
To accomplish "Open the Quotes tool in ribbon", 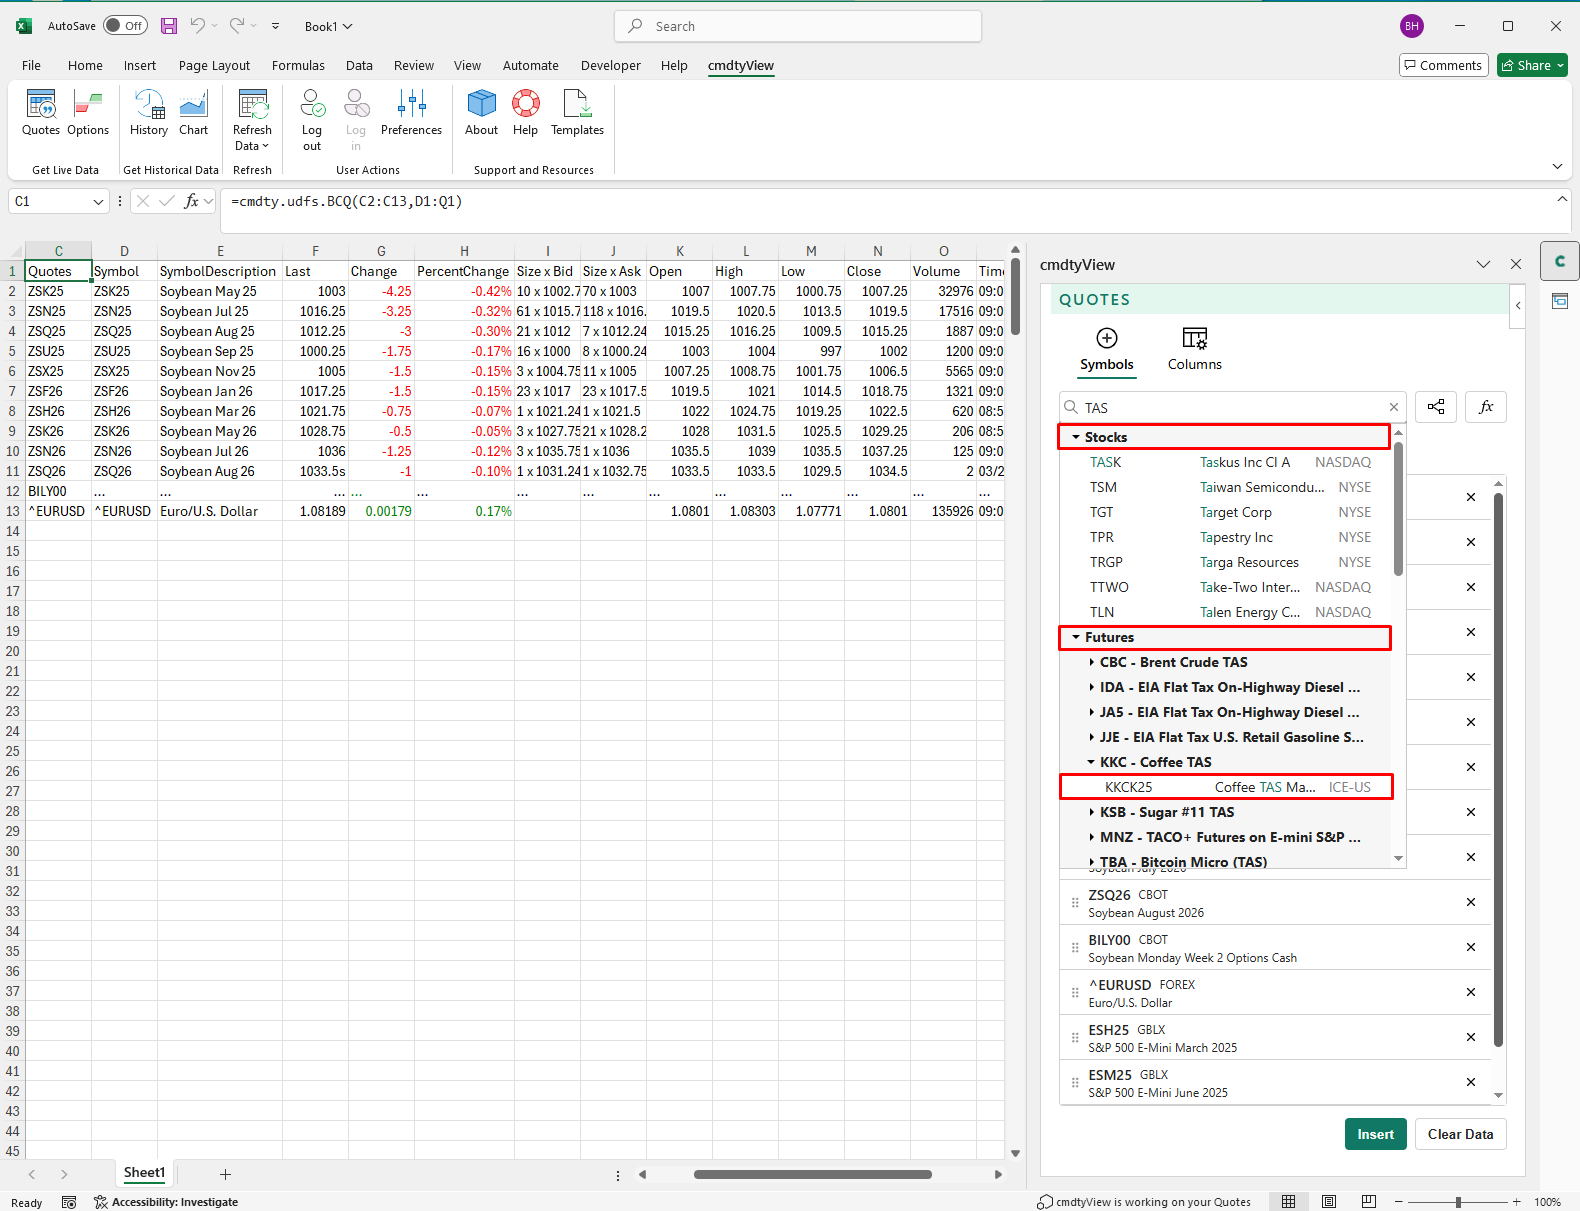I will coord(41,112).
